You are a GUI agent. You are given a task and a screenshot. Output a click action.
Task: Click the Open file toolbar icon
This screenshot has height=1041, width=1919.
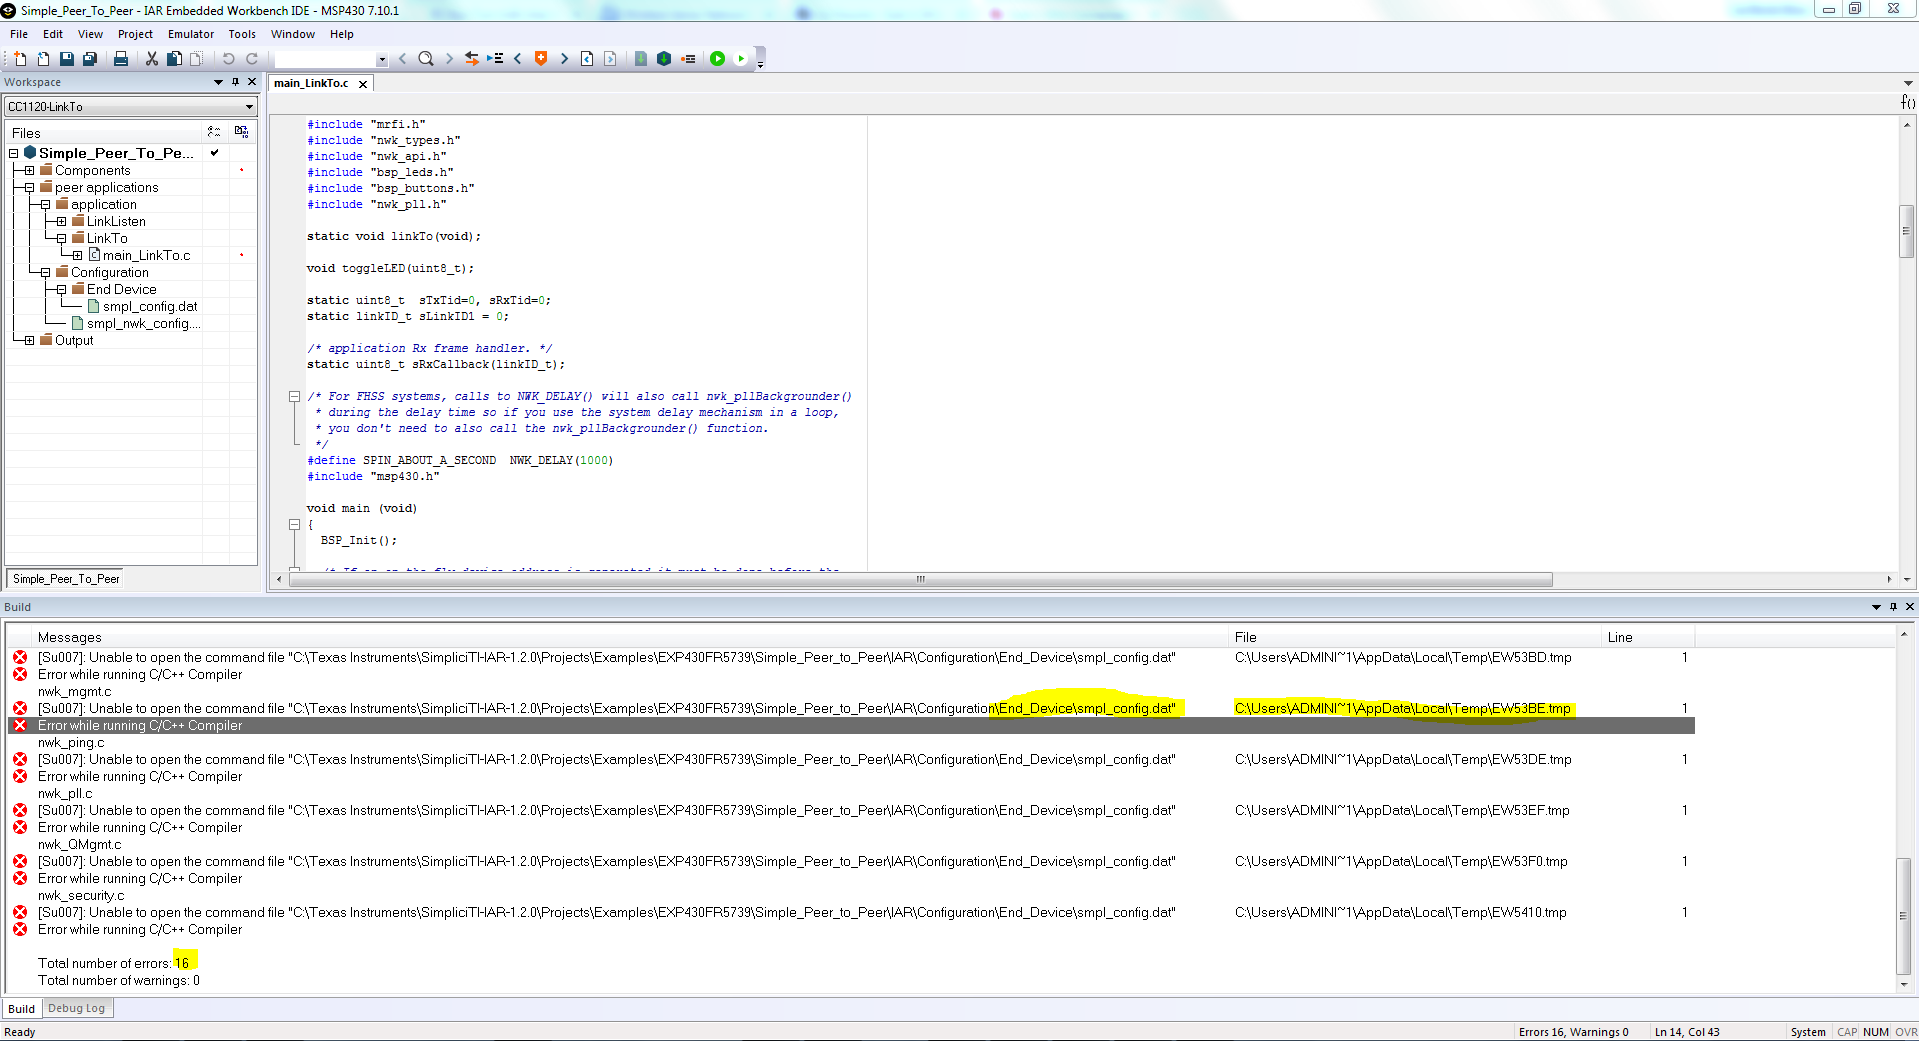pyautogui.click(x=43, y=59)
